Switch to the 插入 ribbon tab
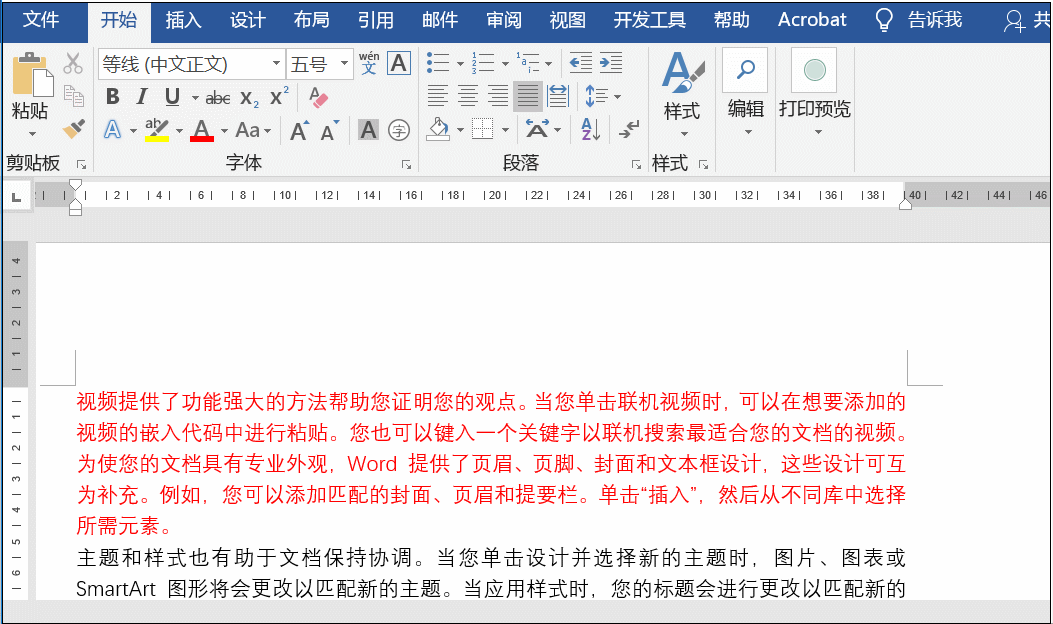Image resolution: width=1053 pixels, height=624 pixels. pyautogui.click(x=183, y=19)
